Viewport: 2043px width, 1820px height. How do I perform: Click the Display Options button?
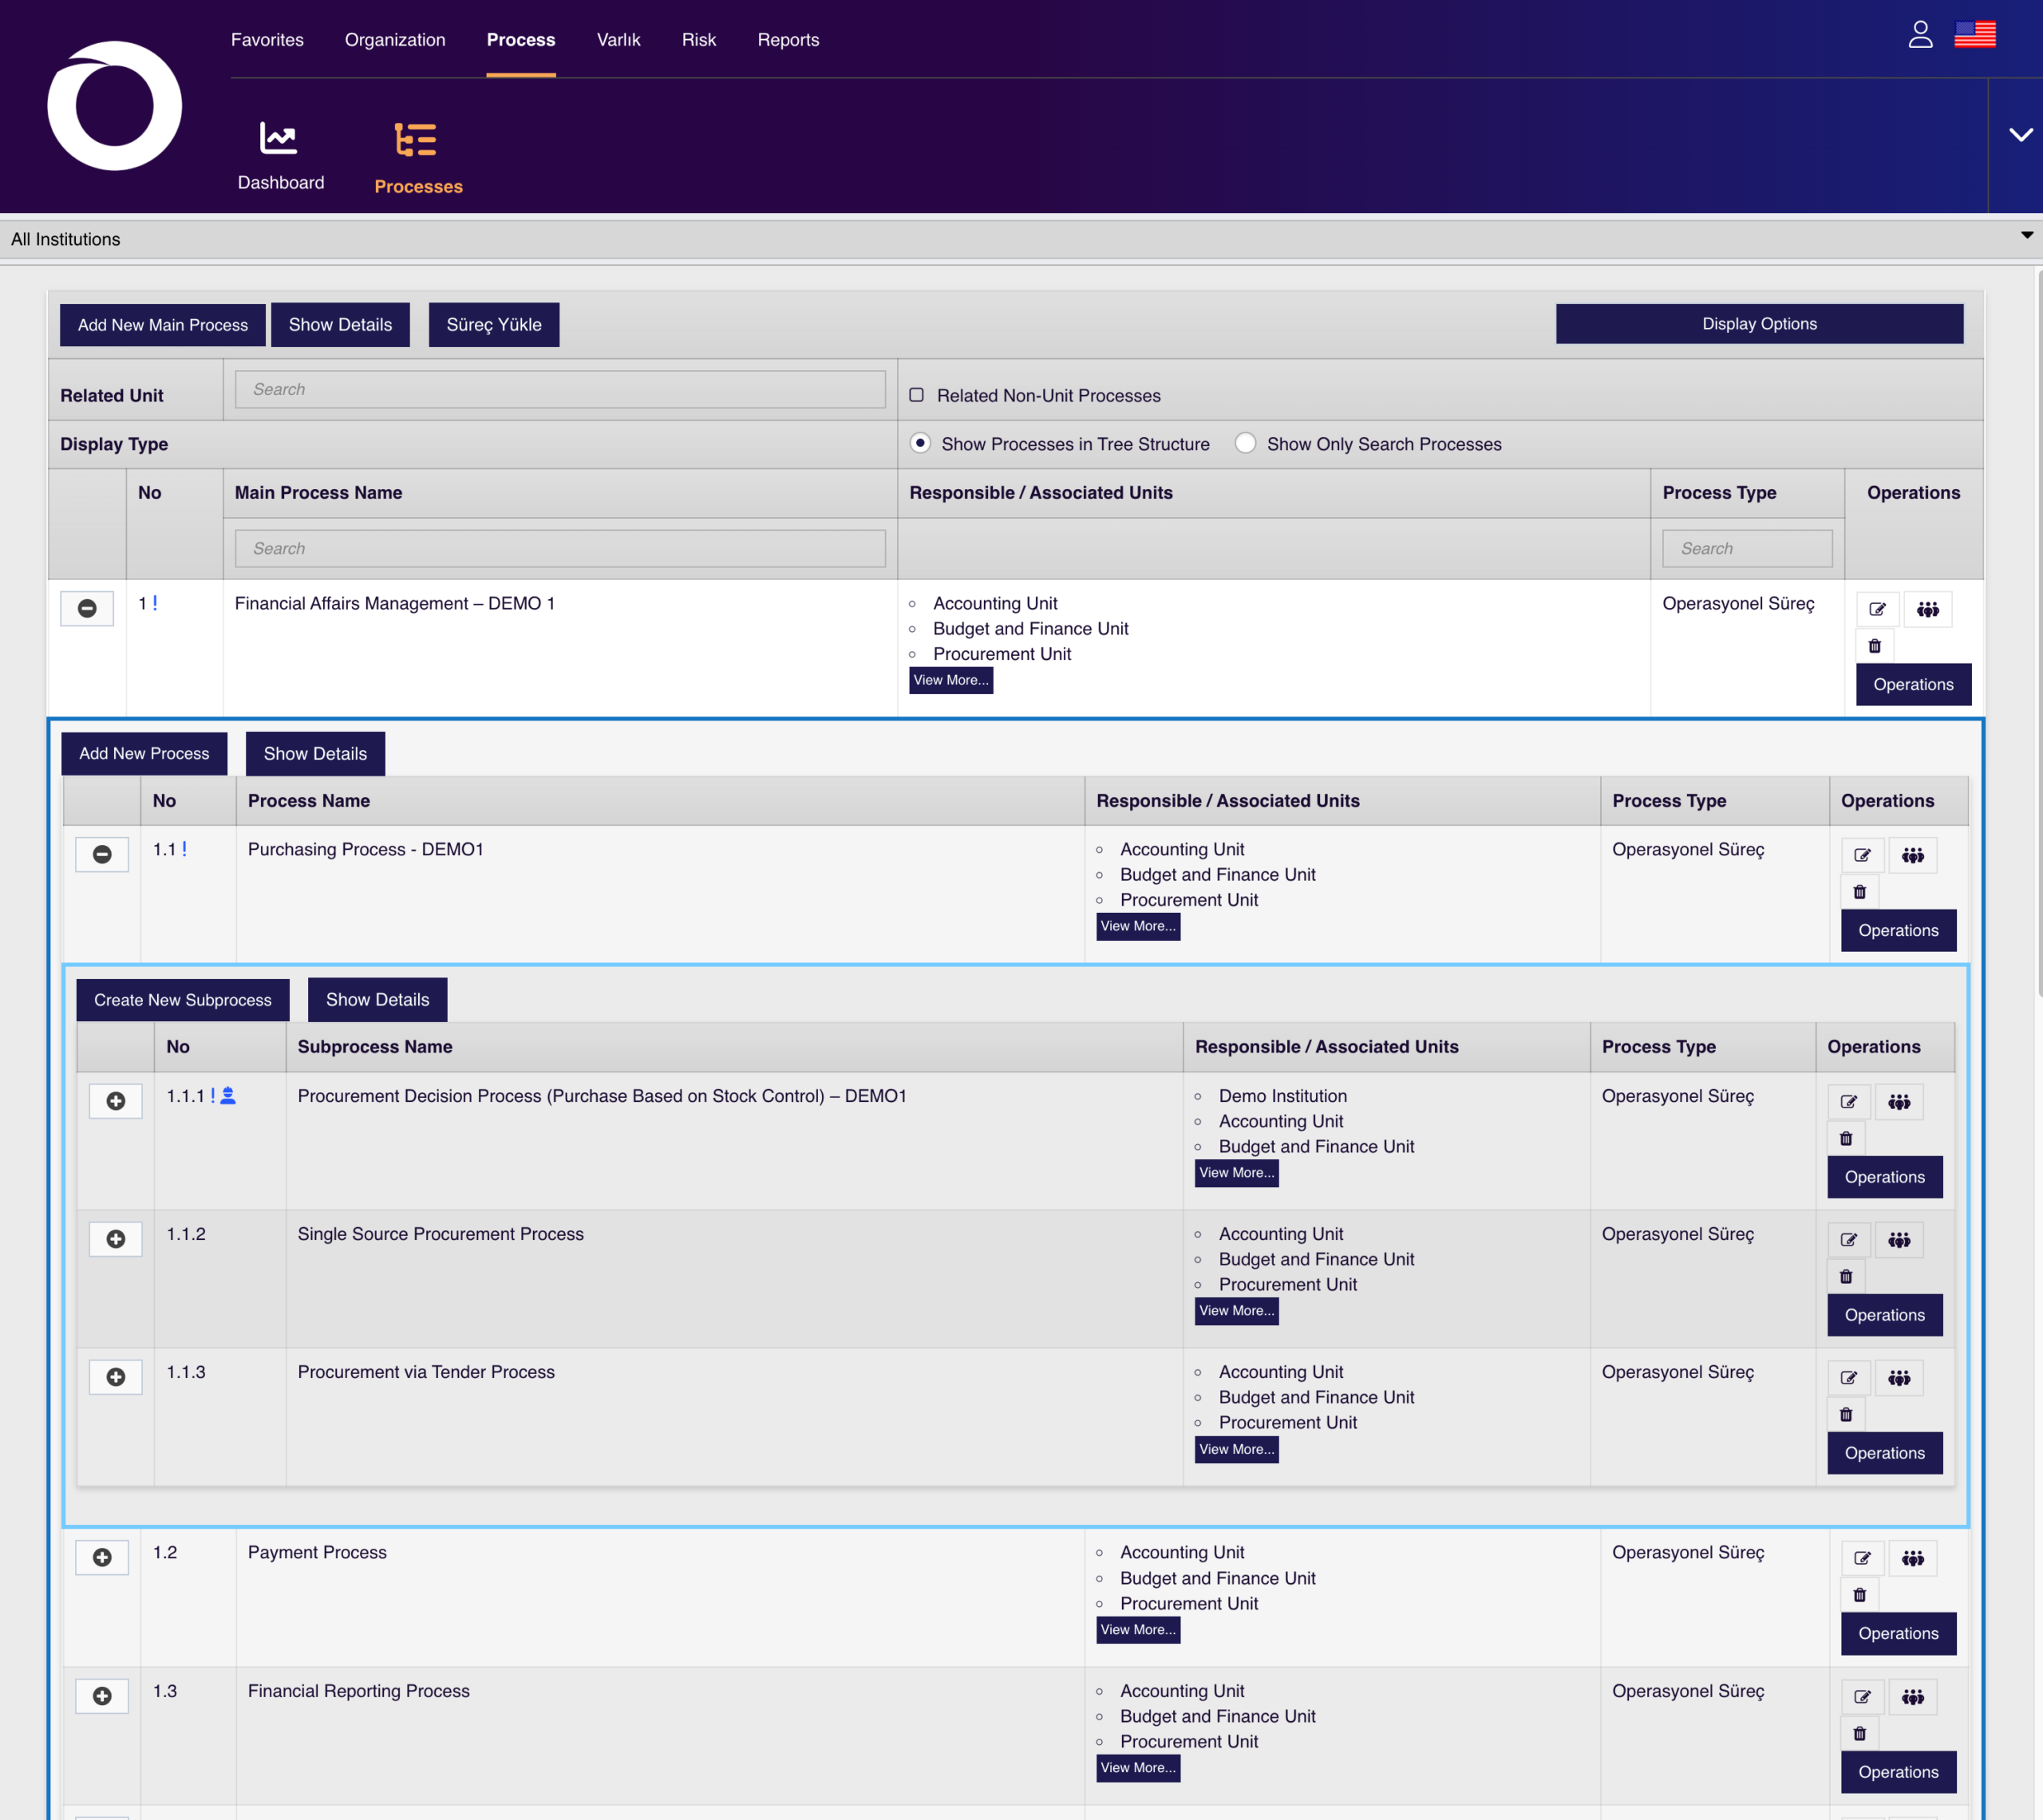(x=1758, y=324)
